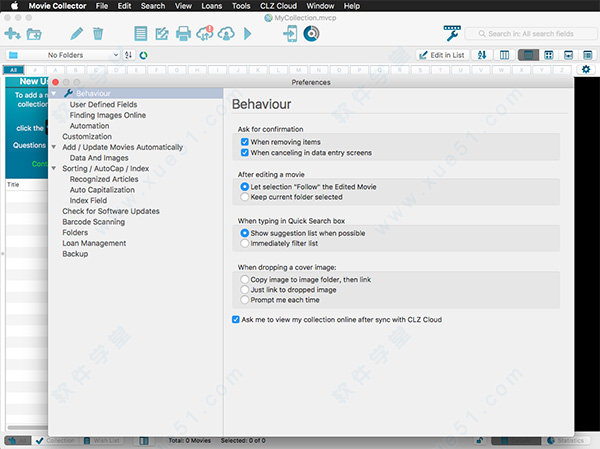
Task: Click the sort order icon beside folders
Action: pos(128,55)
